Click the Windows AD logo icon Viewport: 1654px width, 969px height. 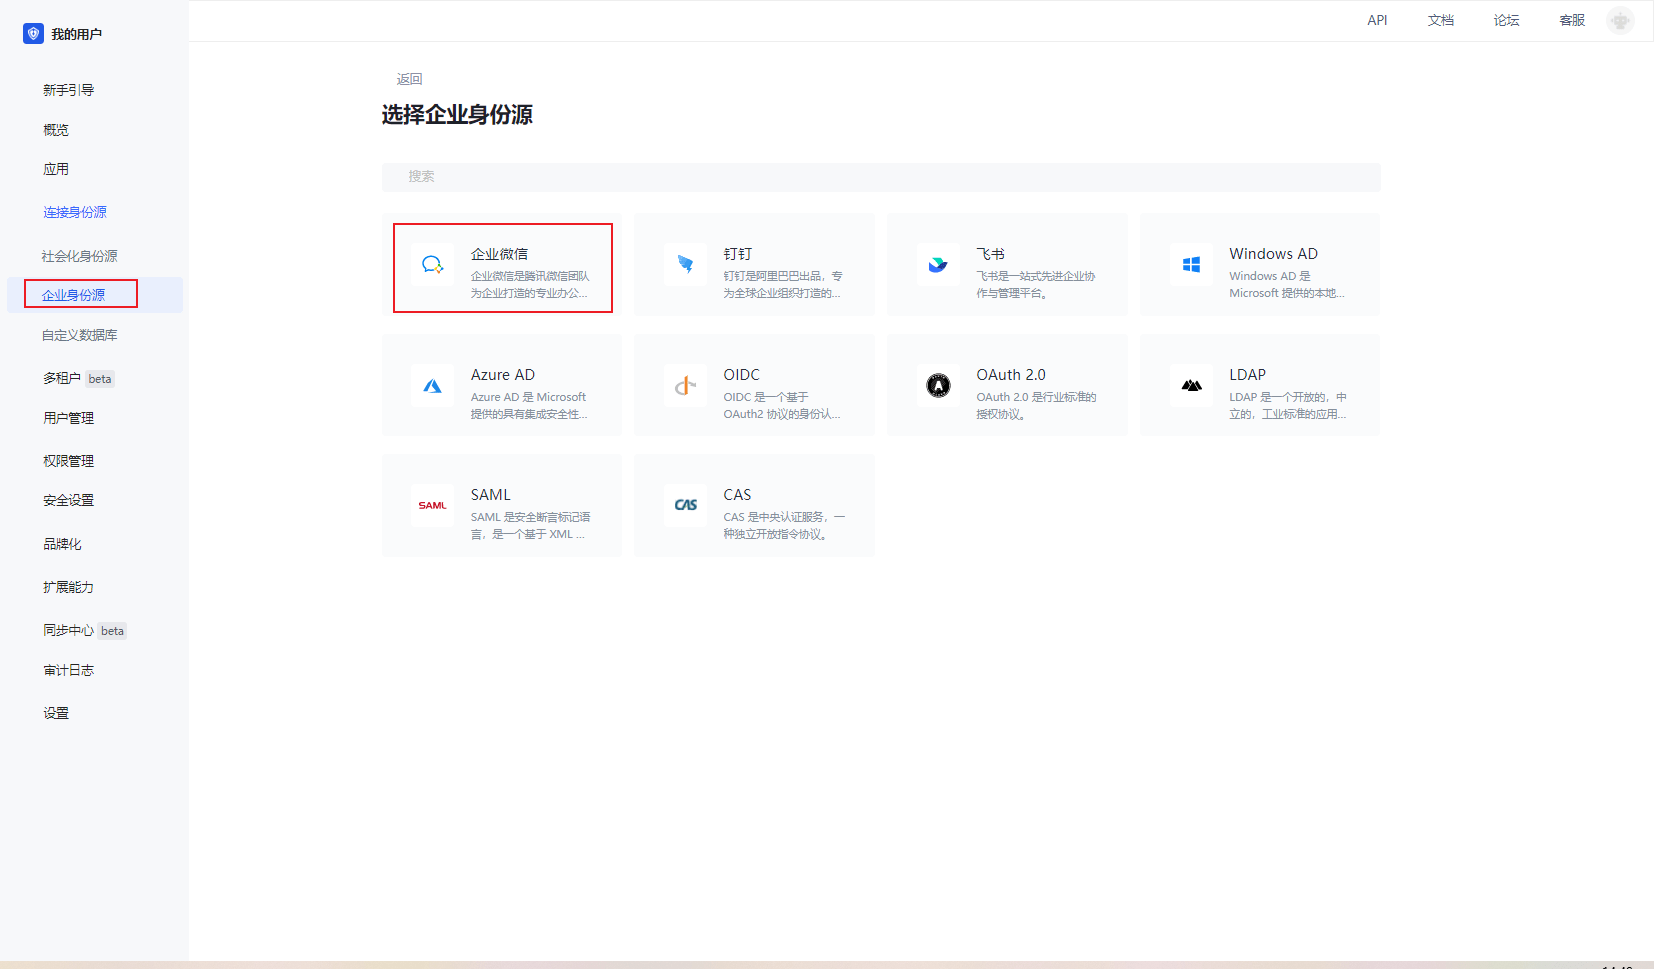tap(1191, 265)
